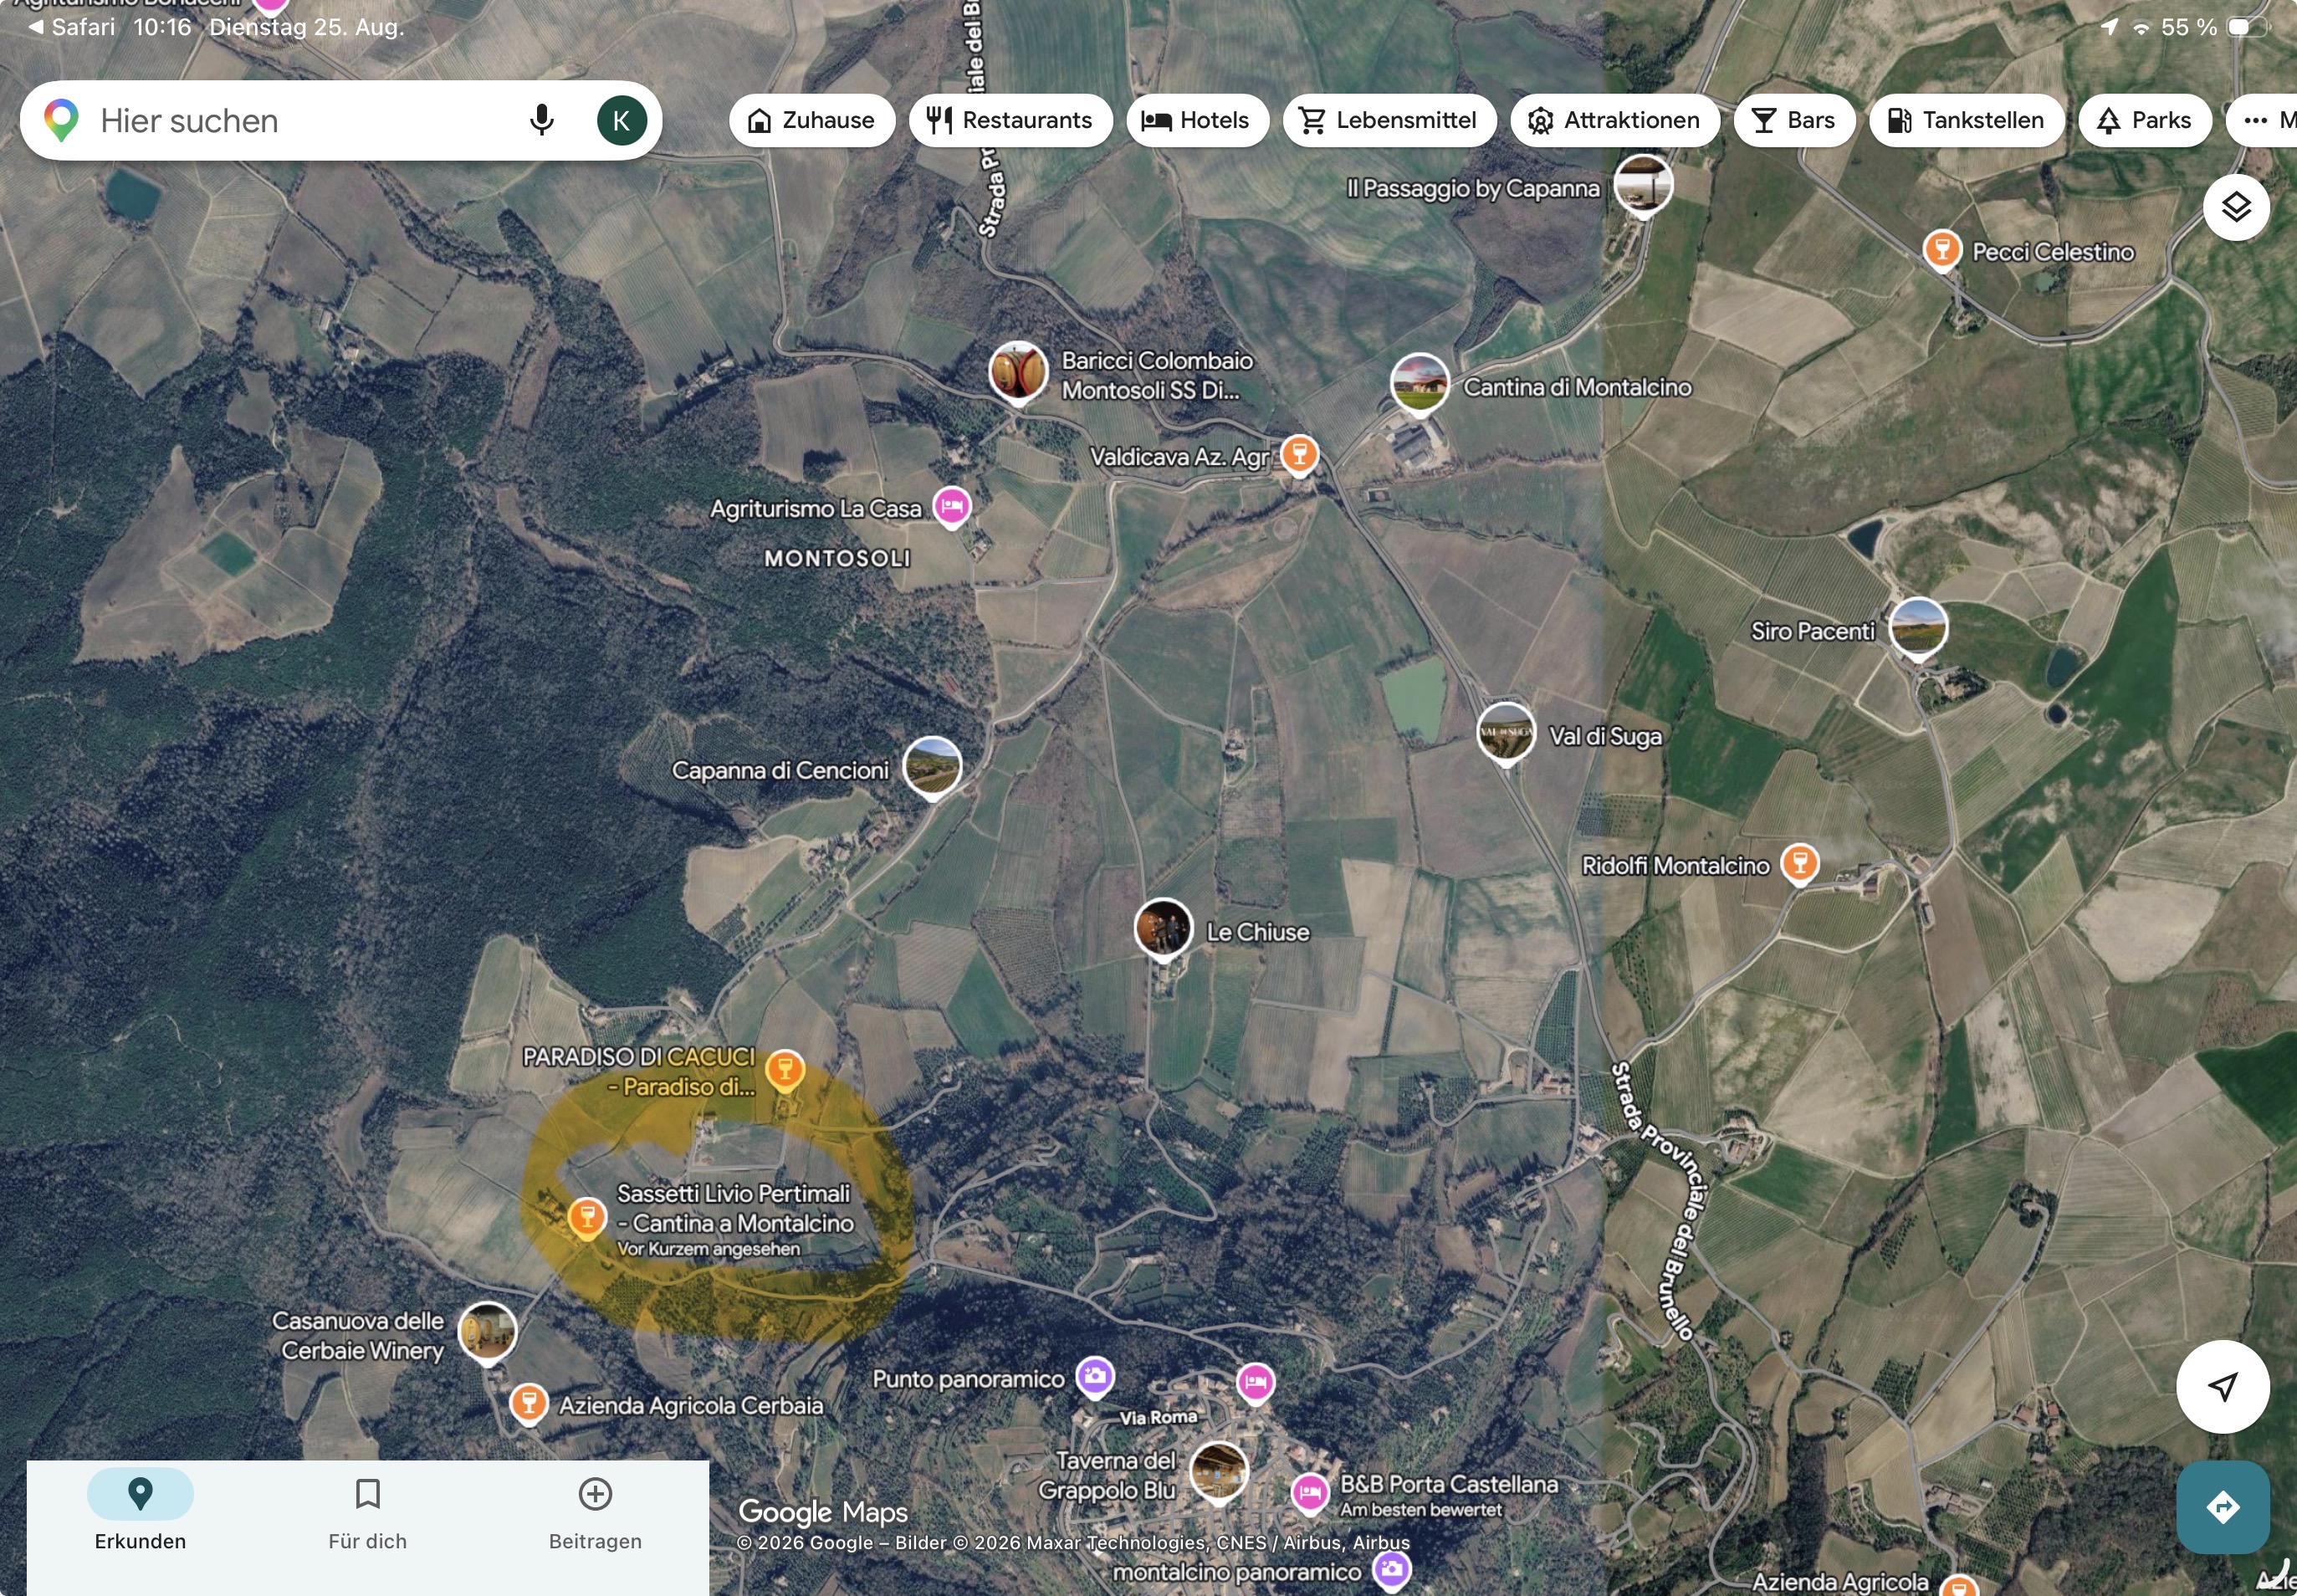Tap the montalcino panoramico camera pin
The image size is (2297, 1596).
pos(1391,1569)
